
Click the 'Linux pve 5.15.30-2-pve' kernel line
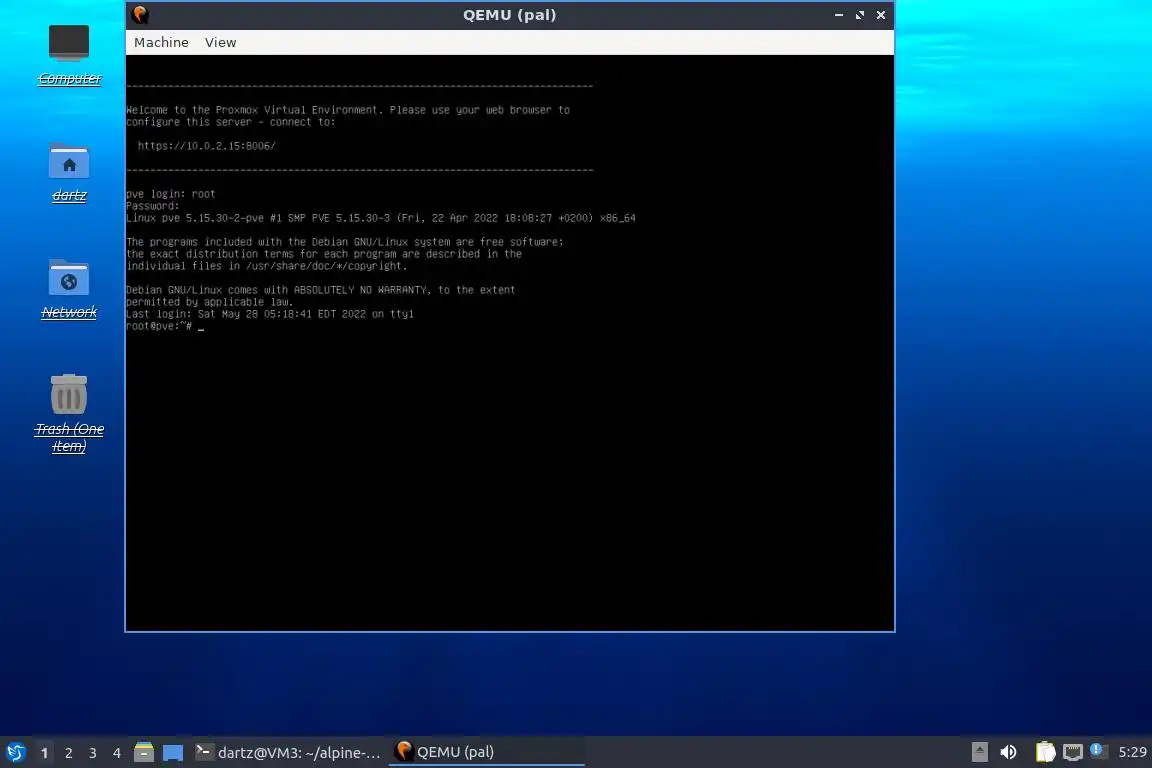click(x=381, y=218)
